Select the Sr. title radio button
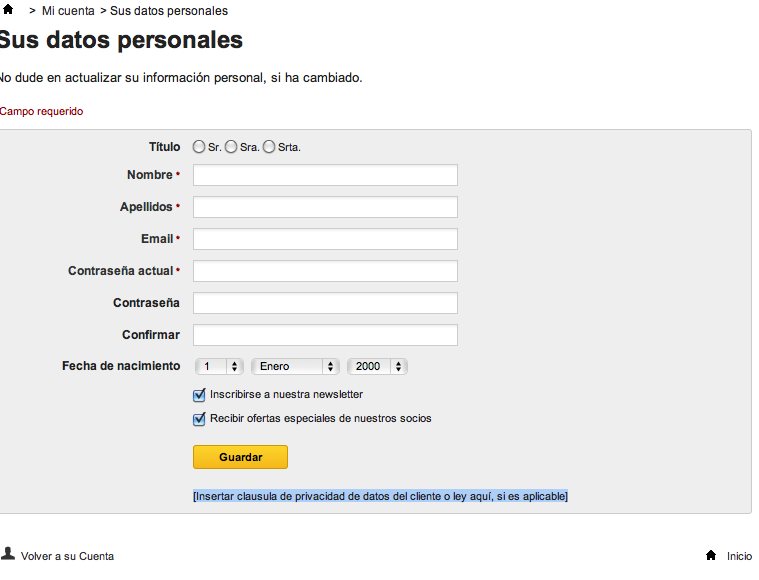This screenshot has width=759, height=580. click(199, 147)
